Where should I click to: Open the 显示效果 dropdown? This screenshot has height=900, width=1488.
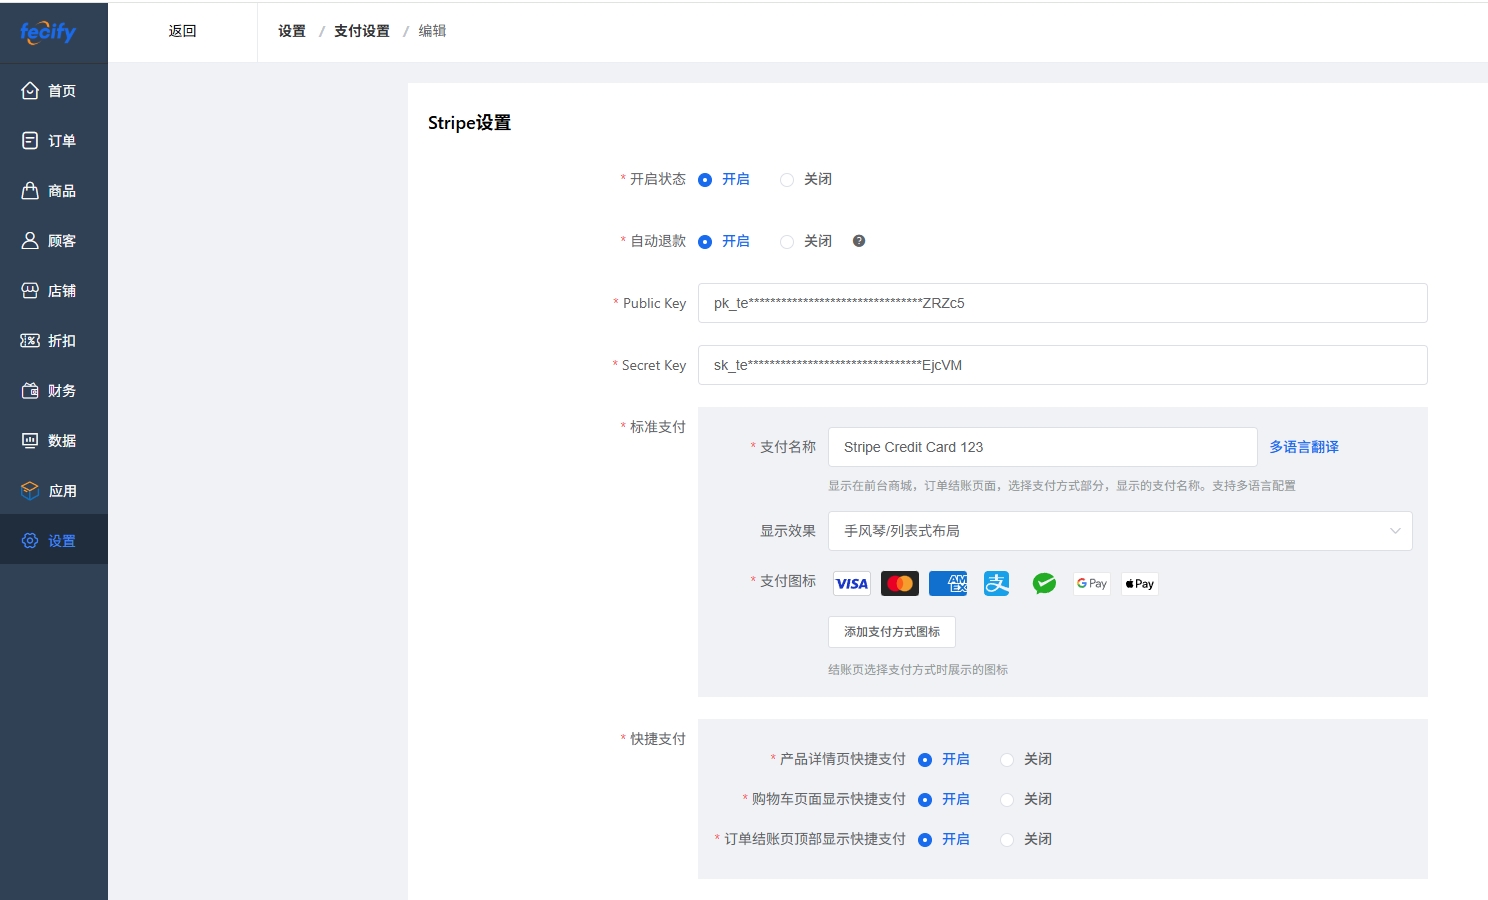point(1119,531)
